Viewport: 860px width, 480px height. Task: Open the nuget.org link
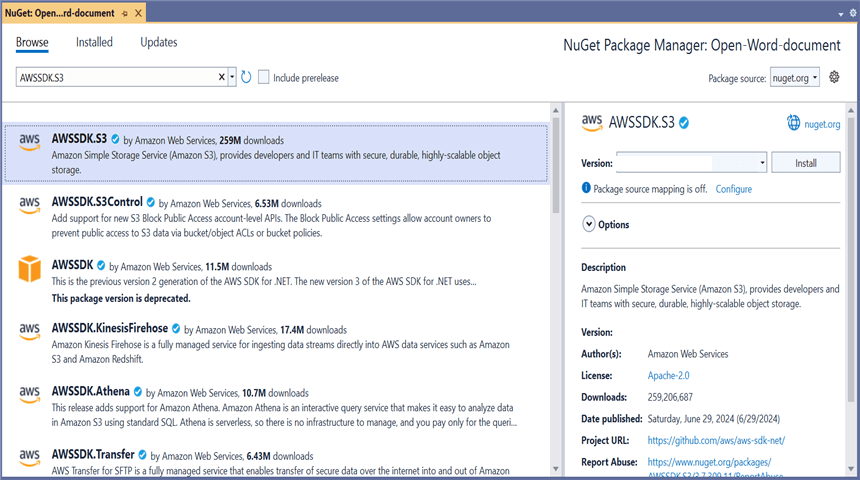tap(822, 124)
